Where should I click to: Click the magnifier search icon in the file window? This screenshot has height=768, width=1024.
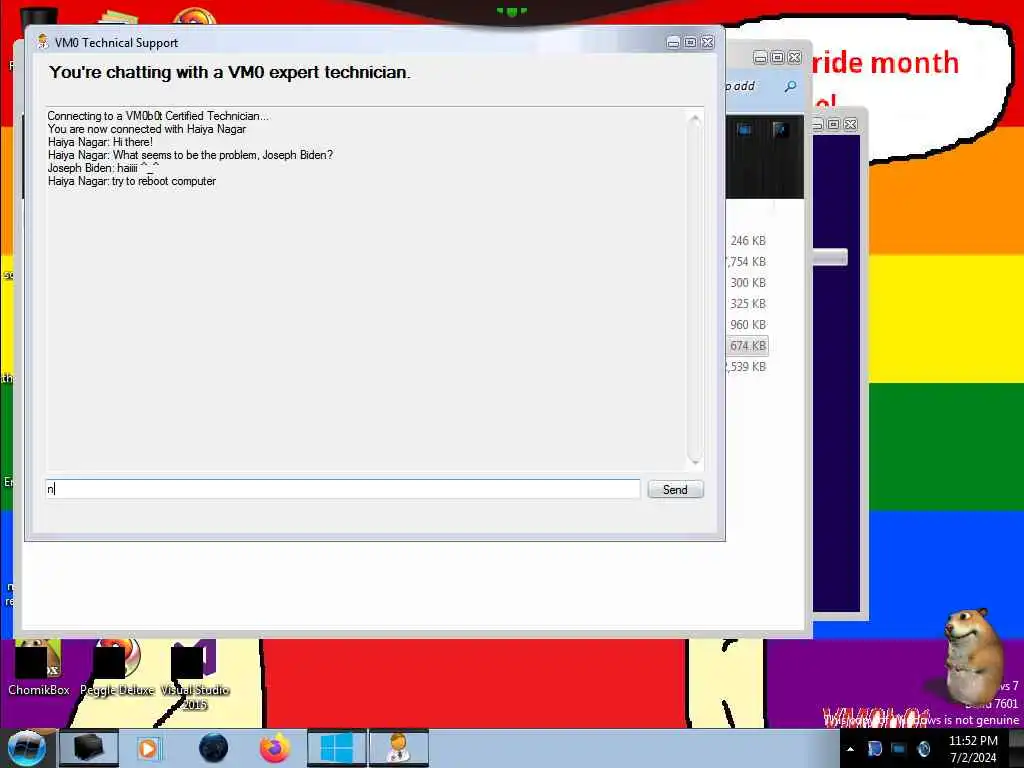(x=790, y=86)
